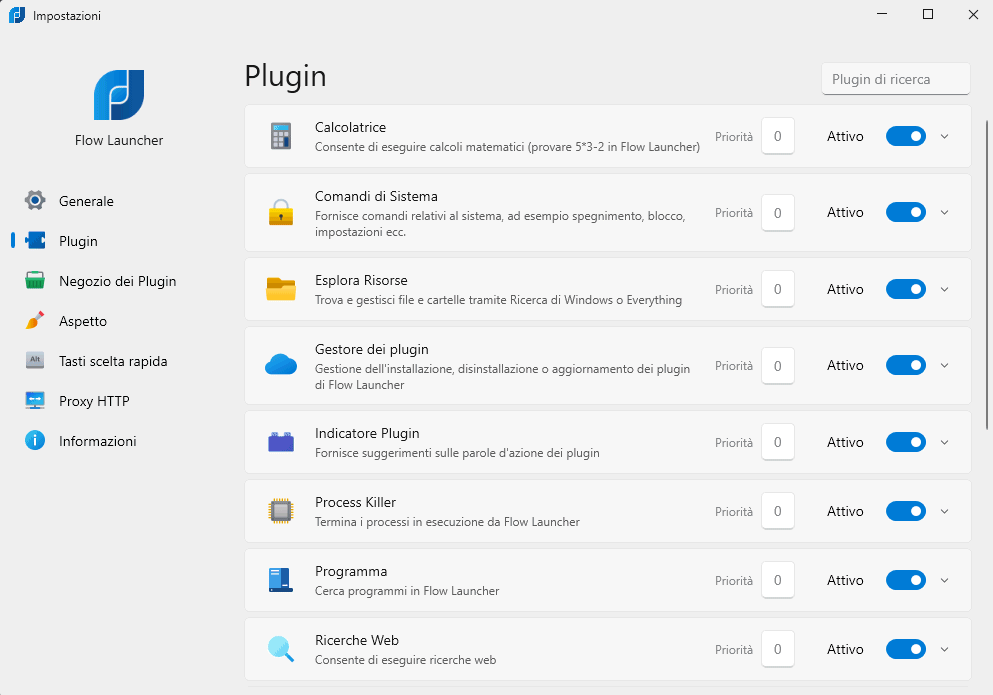Click the Calcolatrice plugin title
993x695 pixels.
point(350,127)
